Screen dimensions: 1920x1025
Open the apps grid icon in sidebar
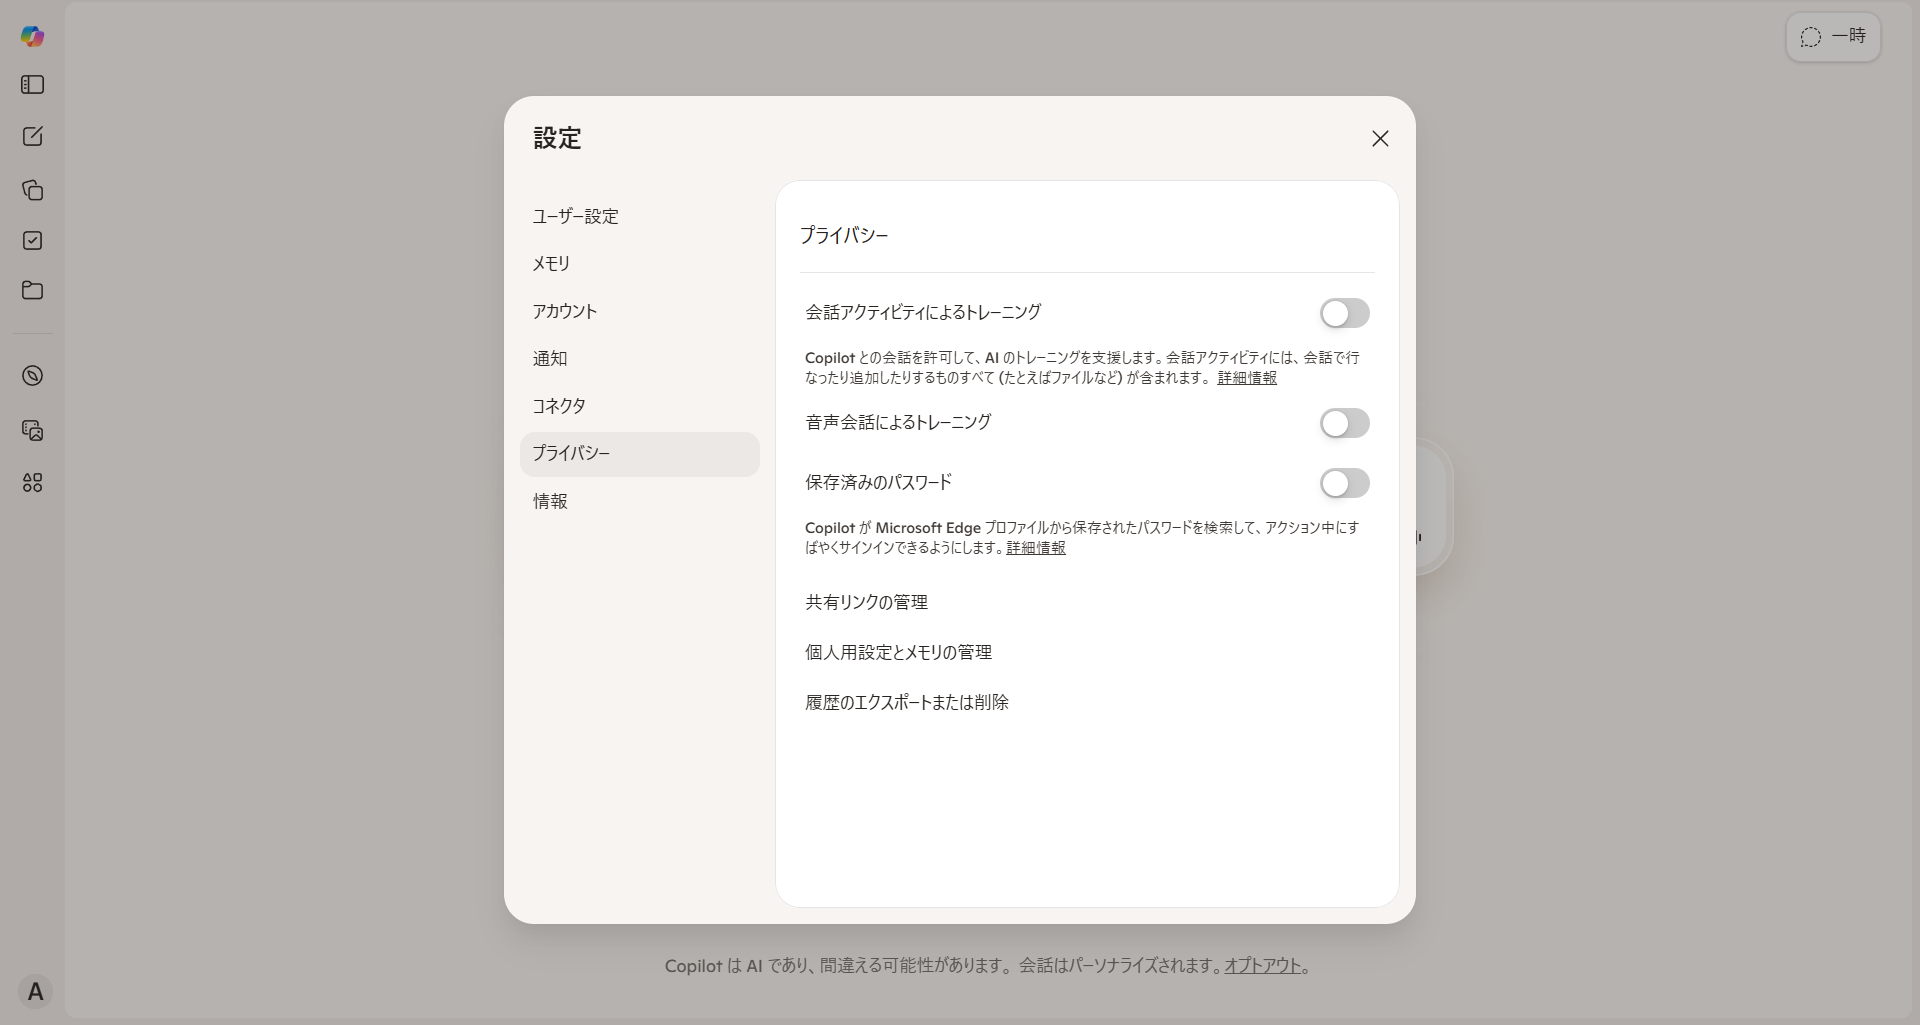point(32,483)
